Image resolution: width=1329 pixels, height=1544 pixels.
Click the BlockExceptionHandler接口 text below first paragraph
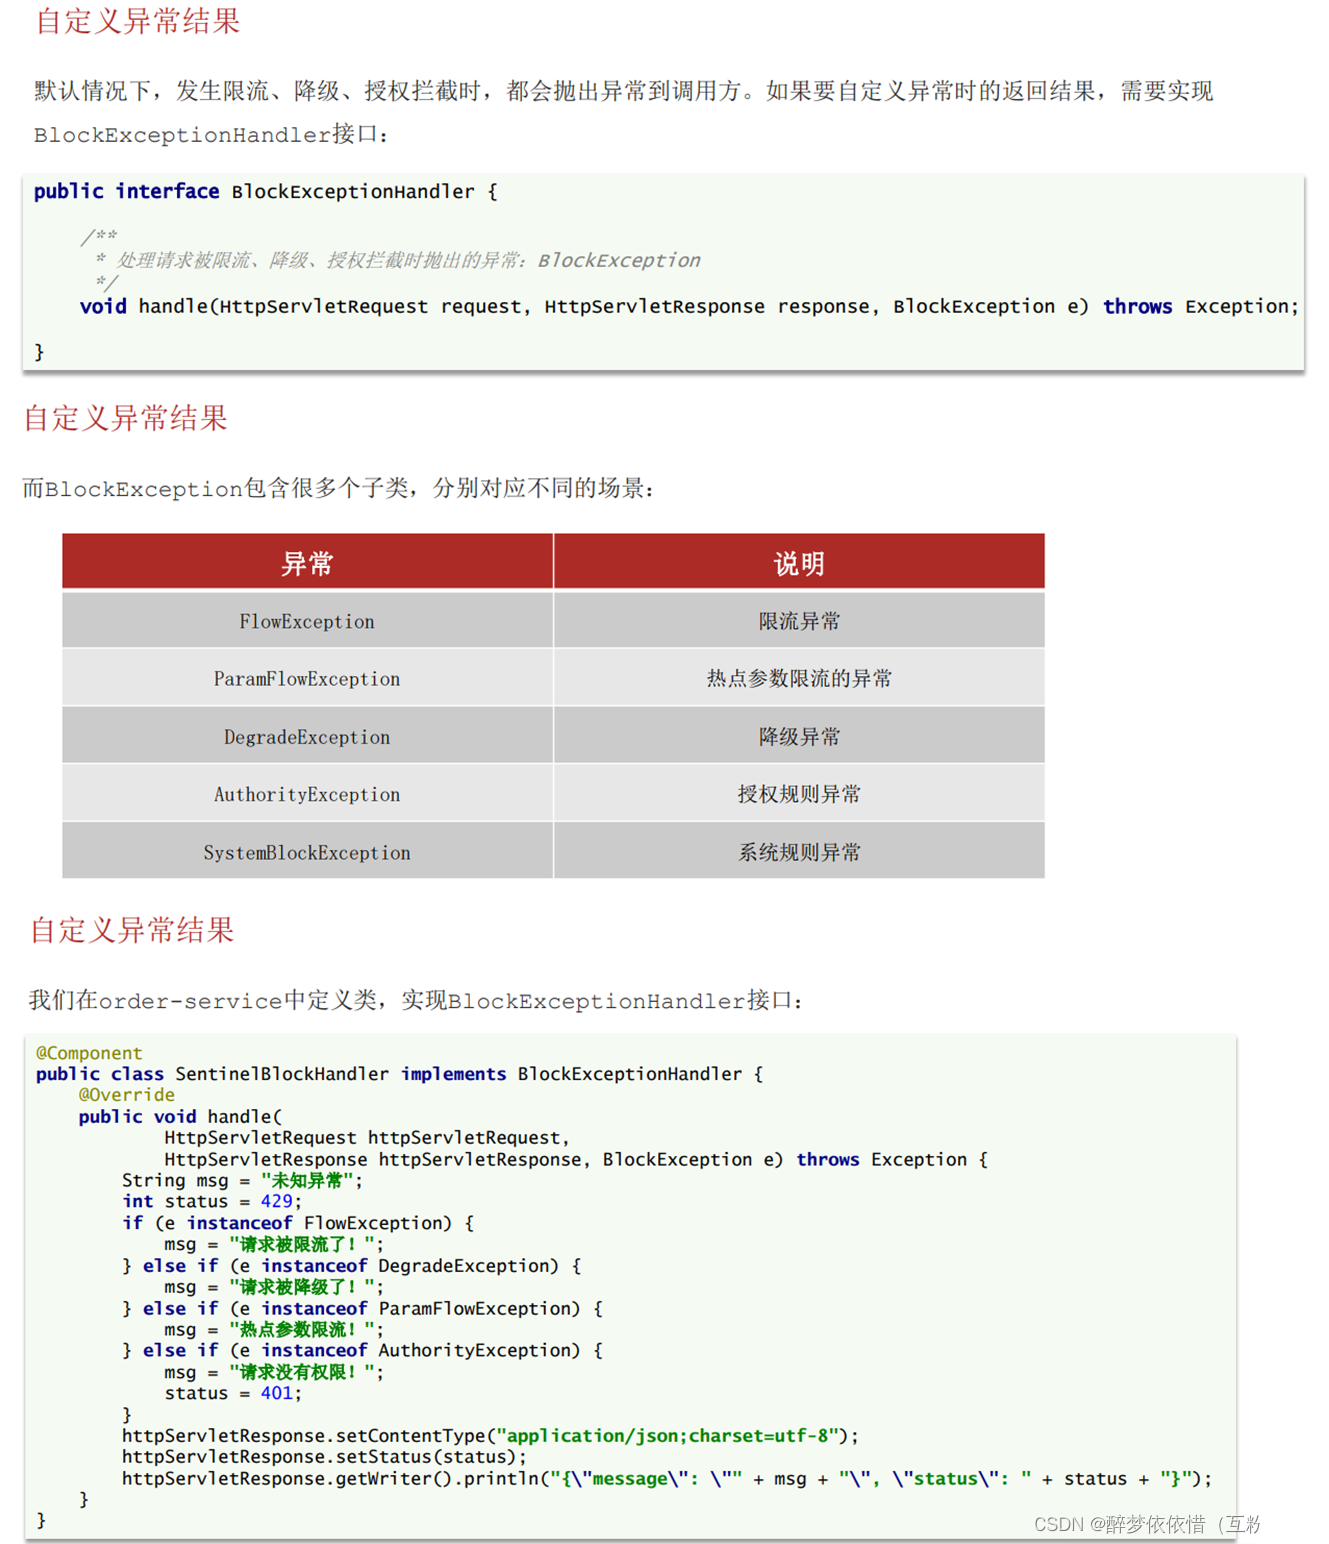[x=210, y=134]
